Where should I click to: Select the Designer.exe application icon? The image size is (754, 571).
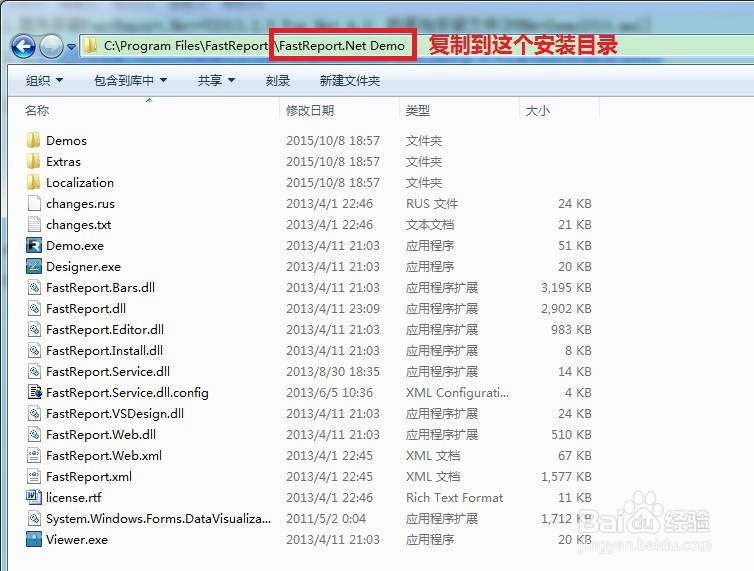(x=34, y=266)
